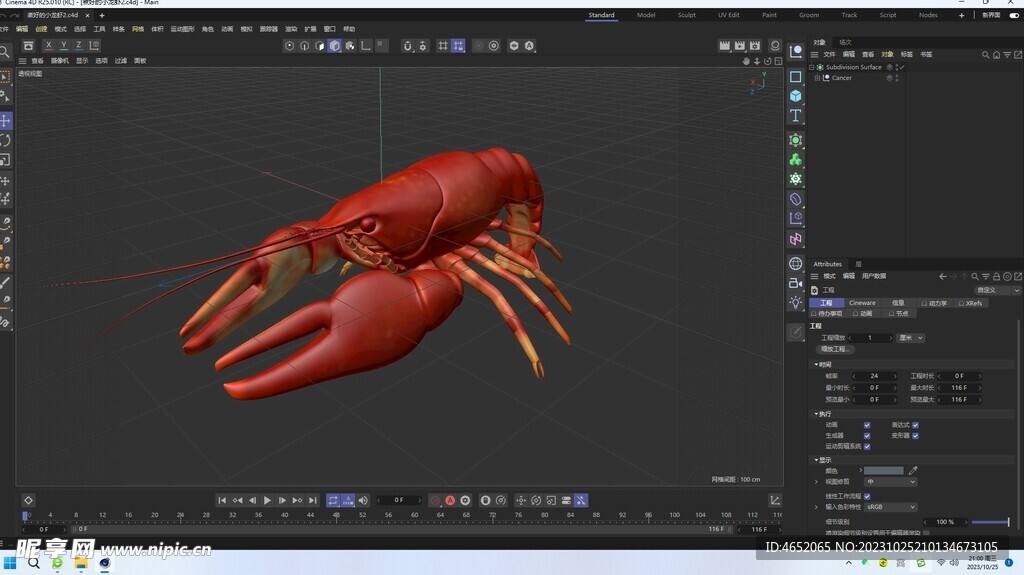Add a Light object from the side palette
The image size is (1024, 575).
pyautogui.click(x=795, y=302)
